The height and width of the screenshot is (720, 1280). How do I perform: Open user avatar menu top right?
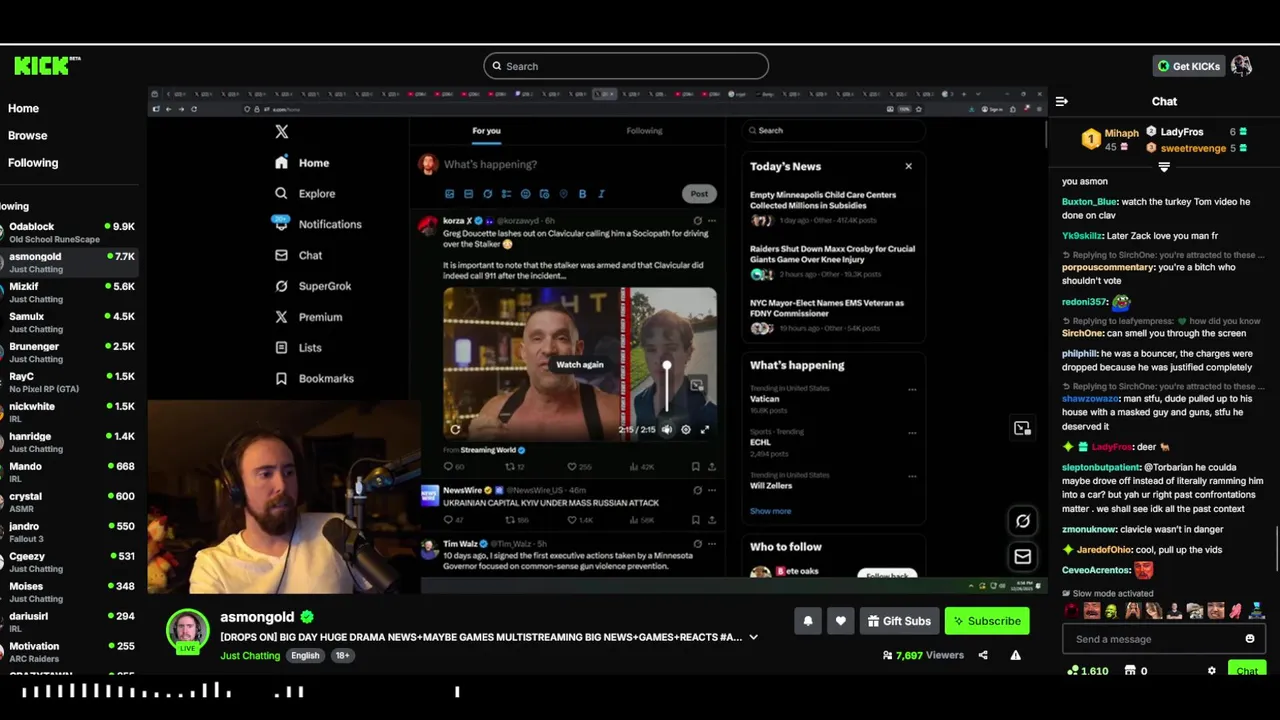click(1242, 66)
